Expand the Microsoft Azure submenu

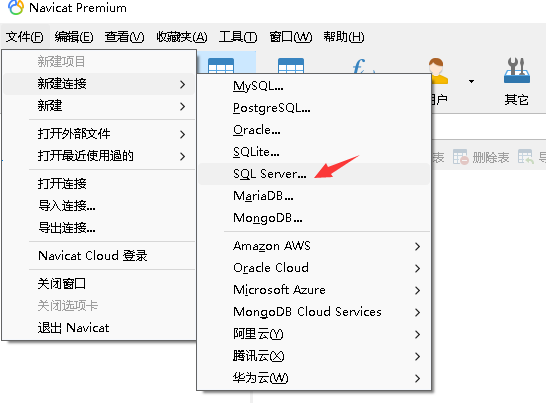click(314, 290)
